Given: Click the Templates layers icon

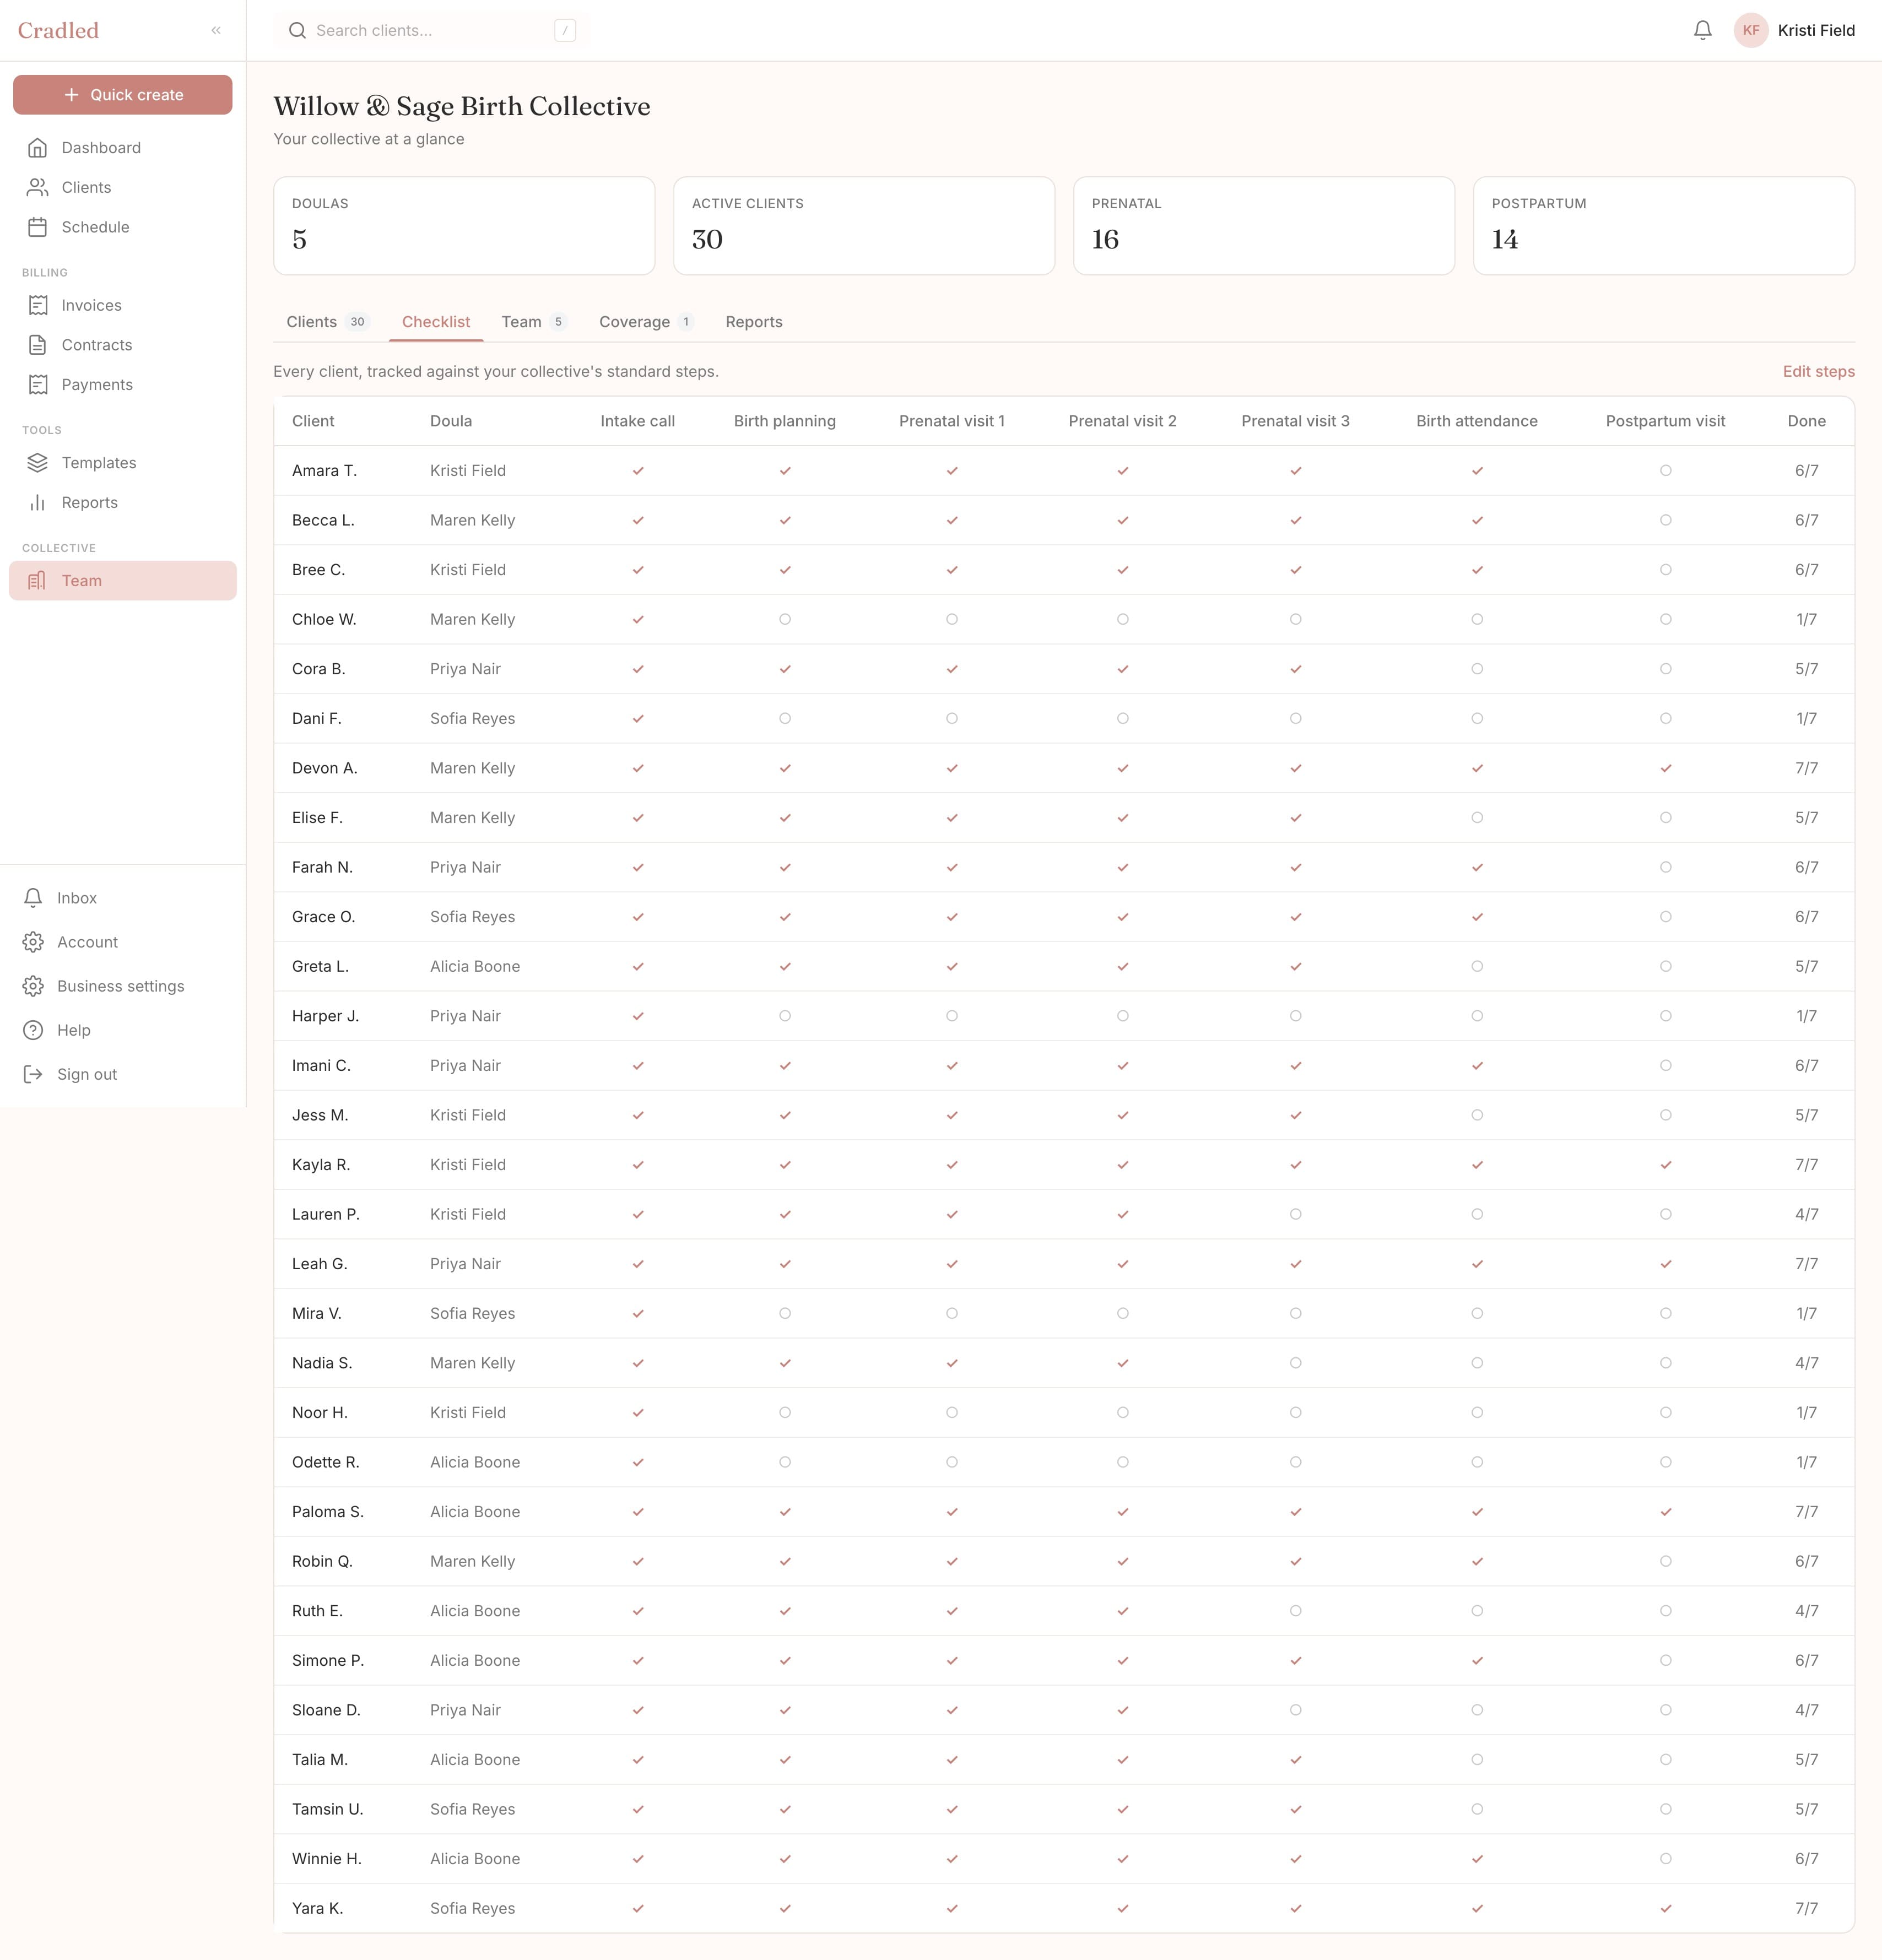Looking at the screenshot, I should coord(38,463).
